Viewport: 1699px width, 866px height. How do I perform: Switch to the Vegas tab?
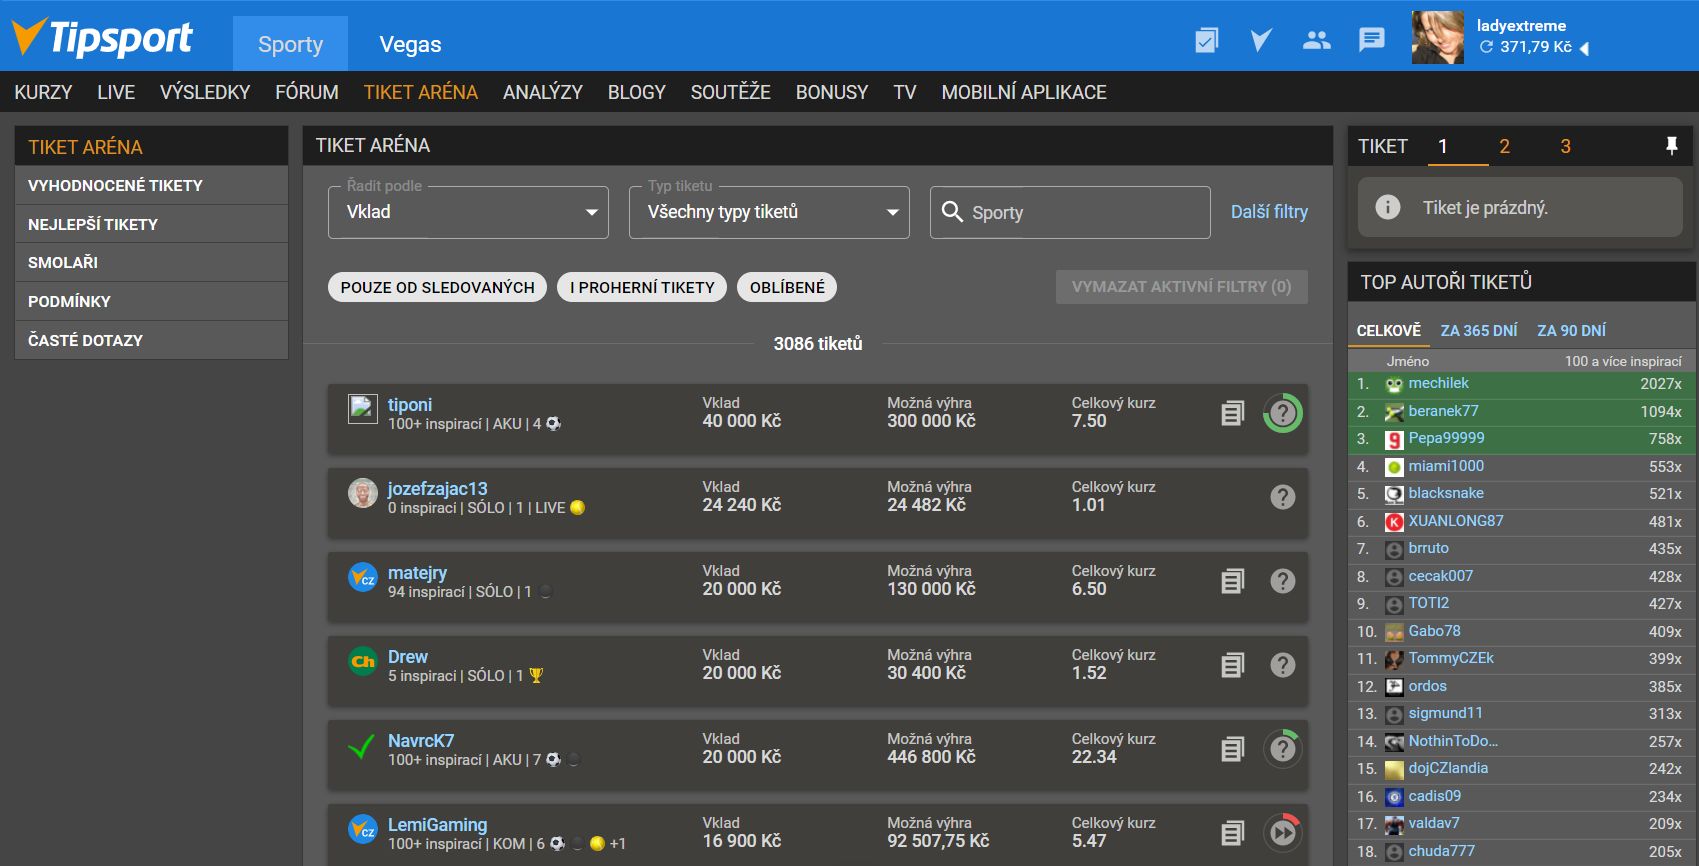click(x=410, y=44)
